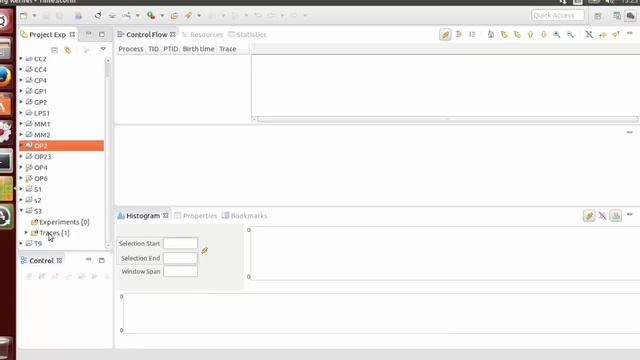640x360 pixels.
Task: Toggle Activate Trace Coloring in Histogram toolbar
Action: tap(616, 216)
